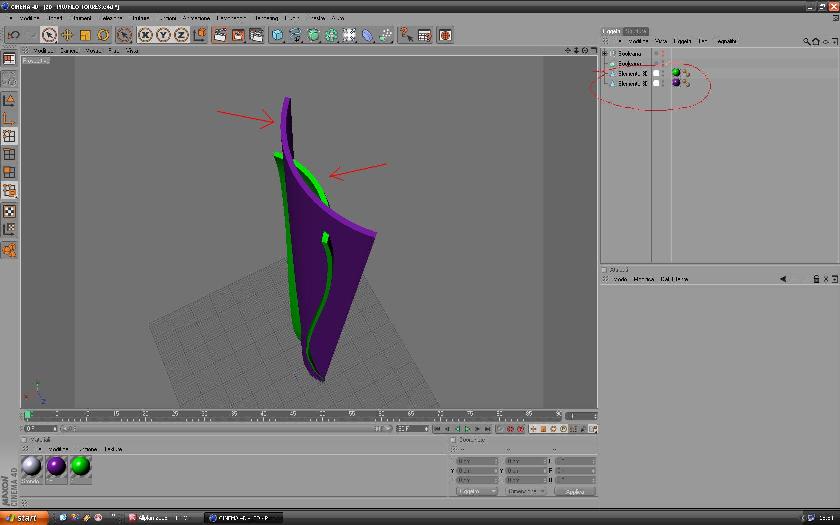
Task: Open the white scene and light objects palette
Action: coord(349,35)
